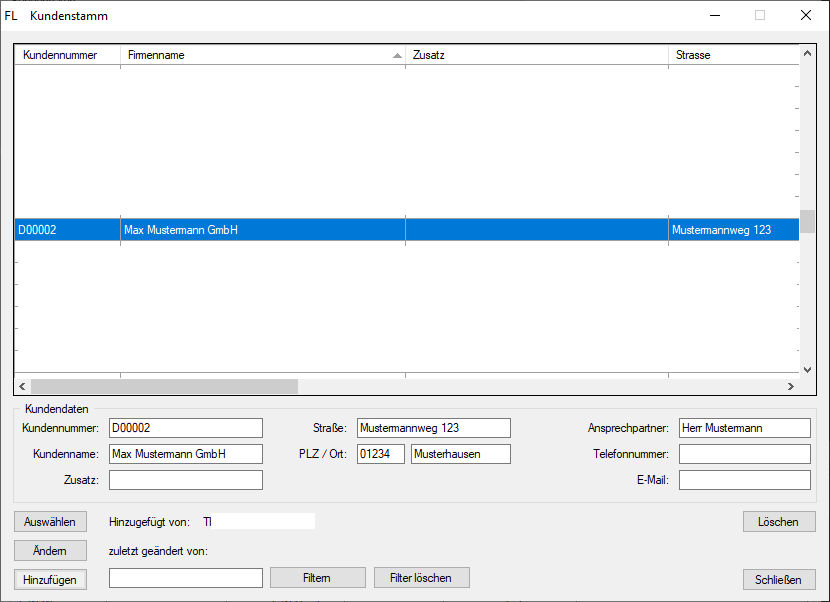Select the Max Mustermann GmbH row

coord(260,230)
